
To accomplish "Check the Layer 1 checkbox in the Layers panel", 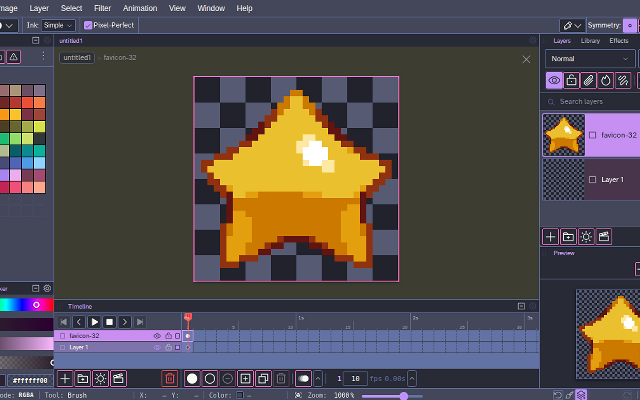I will click(593, 180).
